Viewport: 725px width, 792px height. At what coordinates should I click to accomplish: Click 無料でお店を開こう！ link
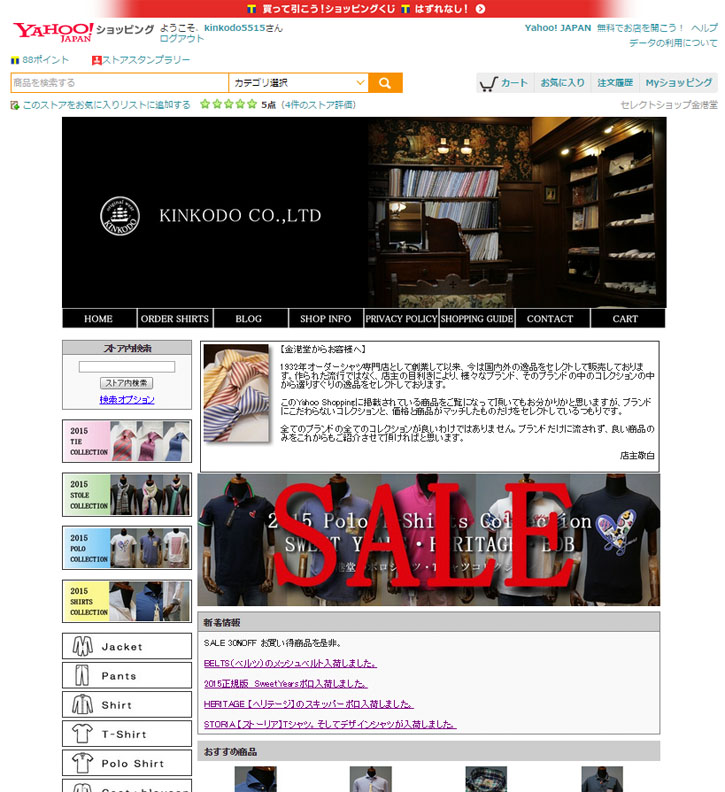[640, 28]
